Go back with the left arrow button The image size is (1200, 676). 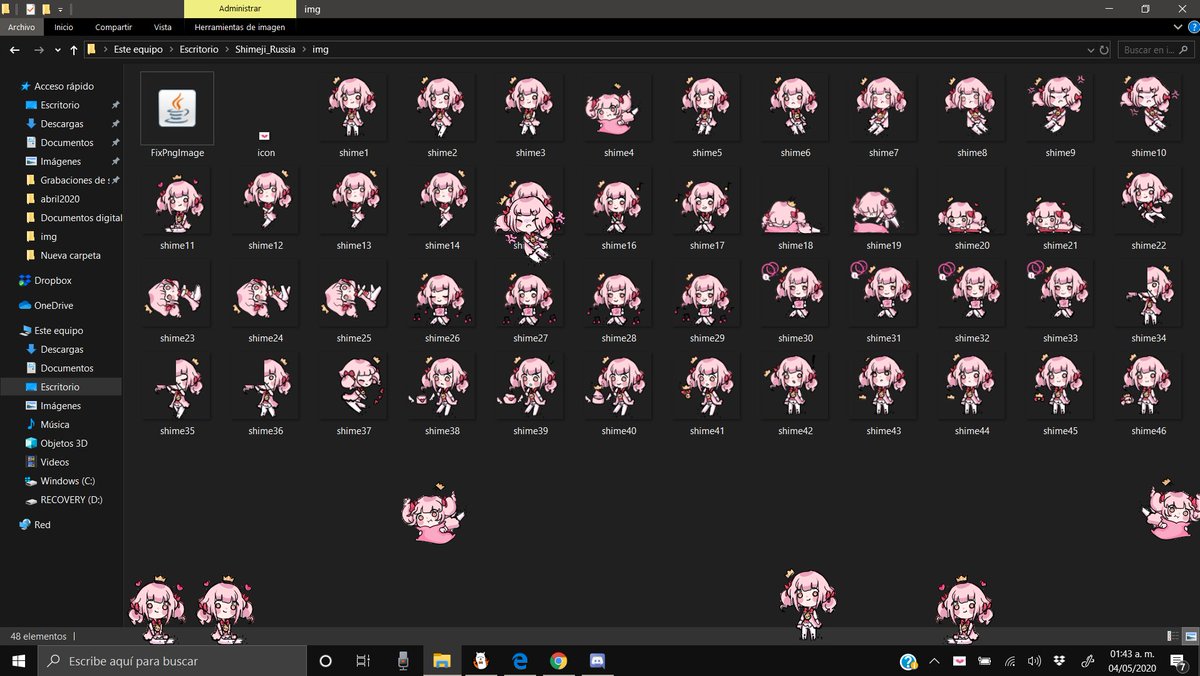click(x=15, y=49)
